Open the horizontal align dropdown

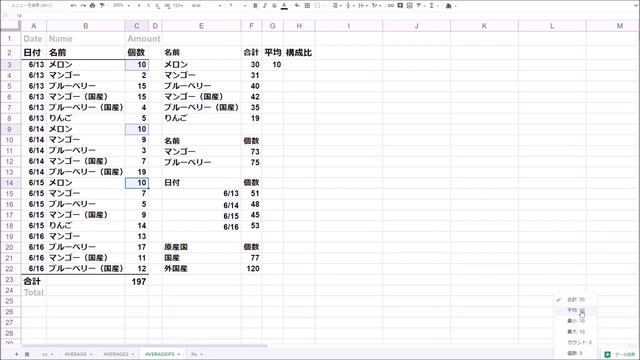click(336, 6)
